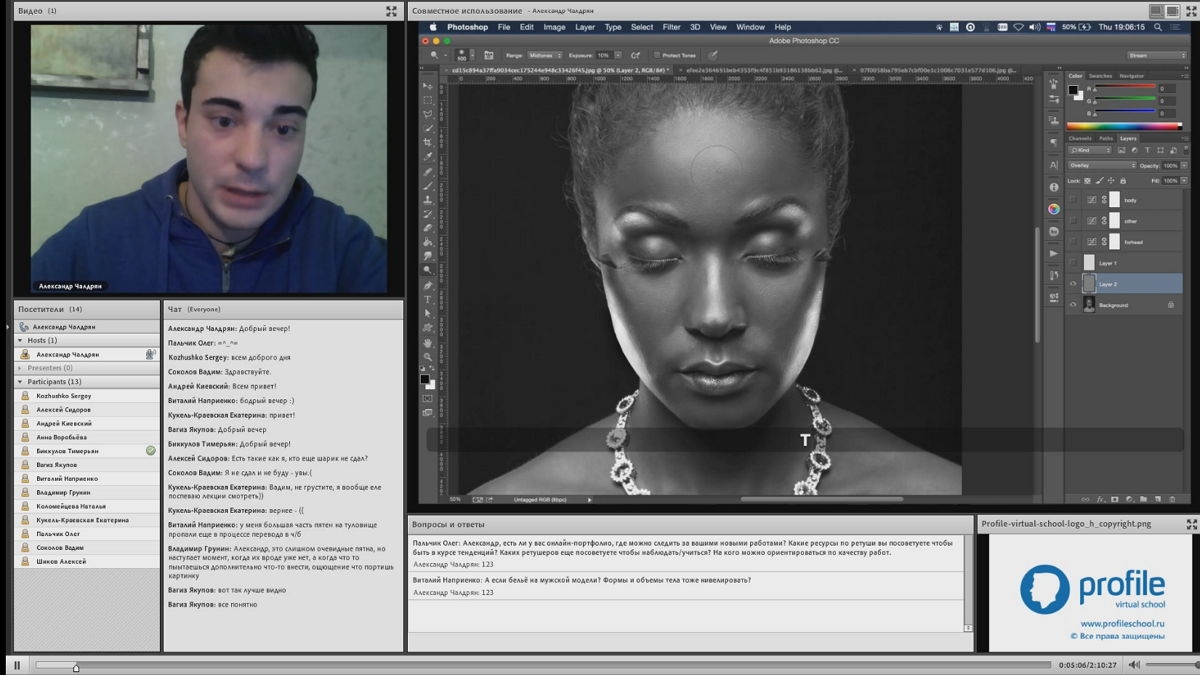Toggle the layer filter on/off switch
The image size is (1200, 675).
point(1186,150)
